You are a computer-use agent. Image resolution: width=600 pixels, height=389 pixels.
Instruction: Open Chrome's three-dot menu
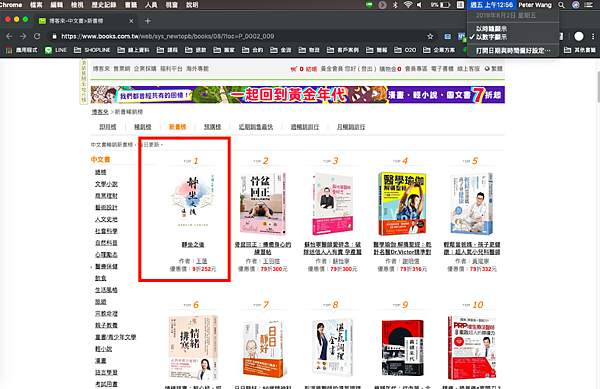(593, 36)
